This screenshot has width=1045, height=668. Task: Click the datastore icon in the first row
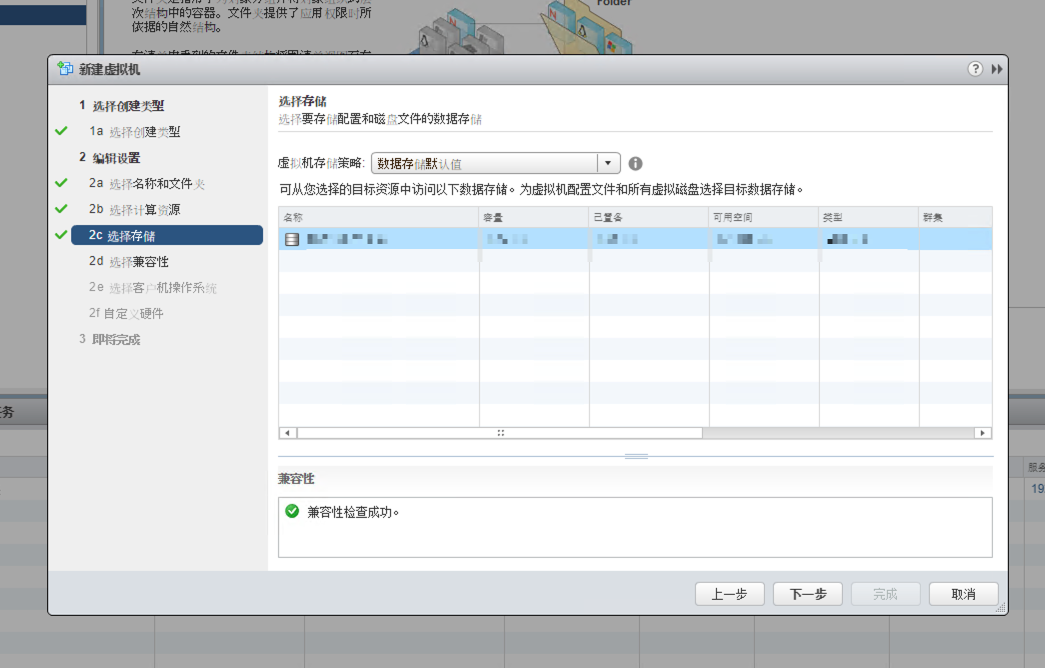coord(292,240)
